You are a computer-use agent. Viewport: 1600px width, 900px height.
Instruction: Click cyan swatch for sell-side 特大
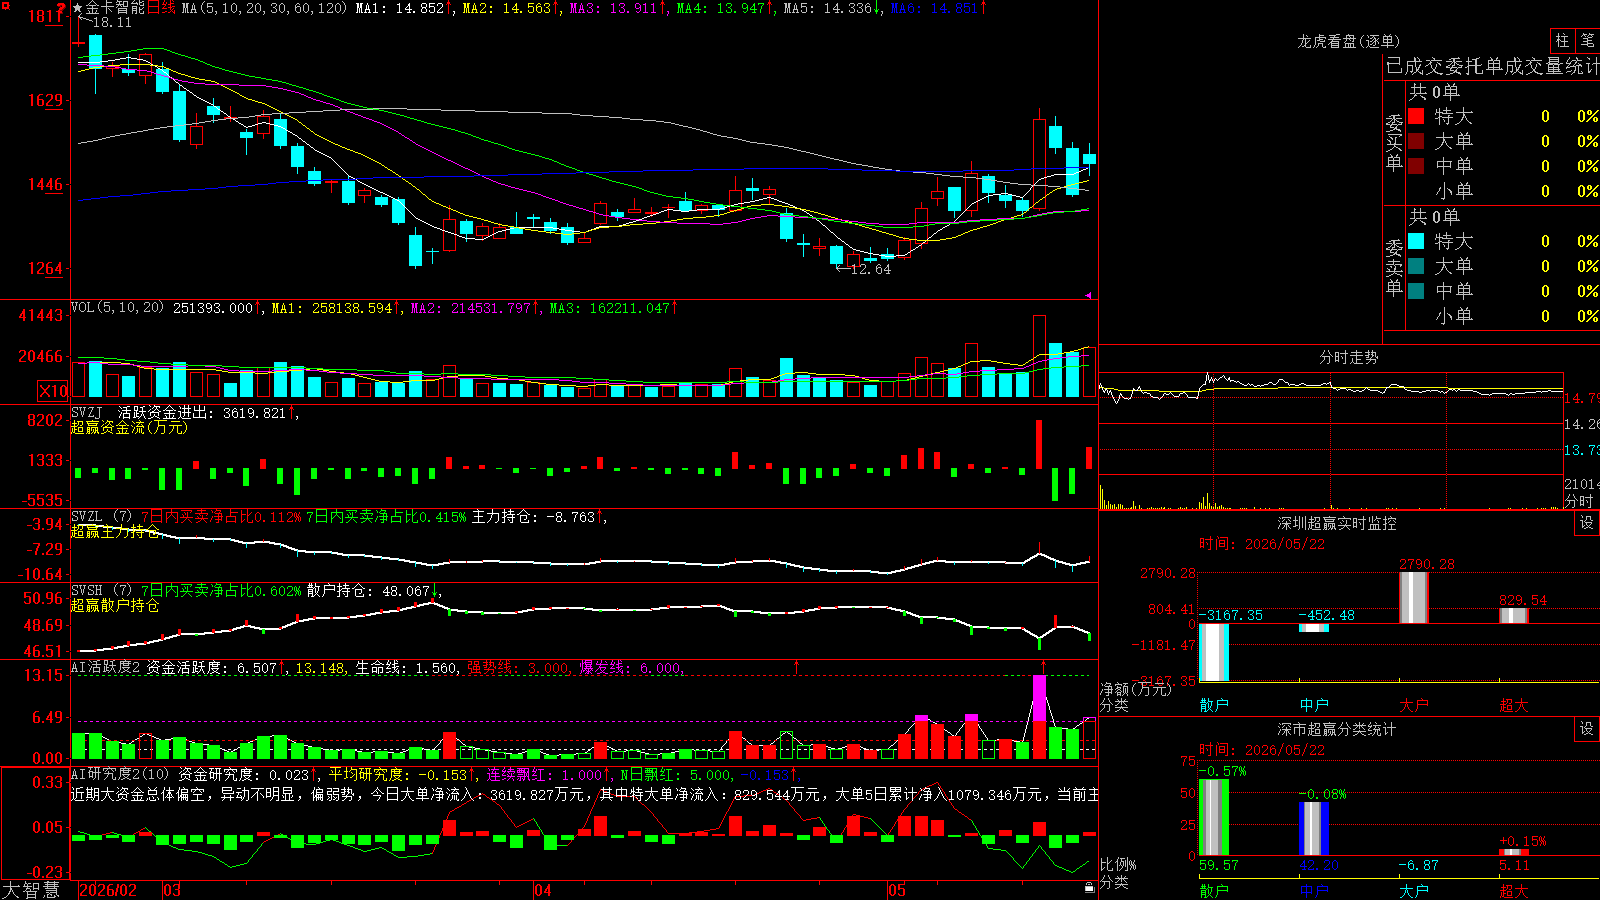coord(1416,241)
